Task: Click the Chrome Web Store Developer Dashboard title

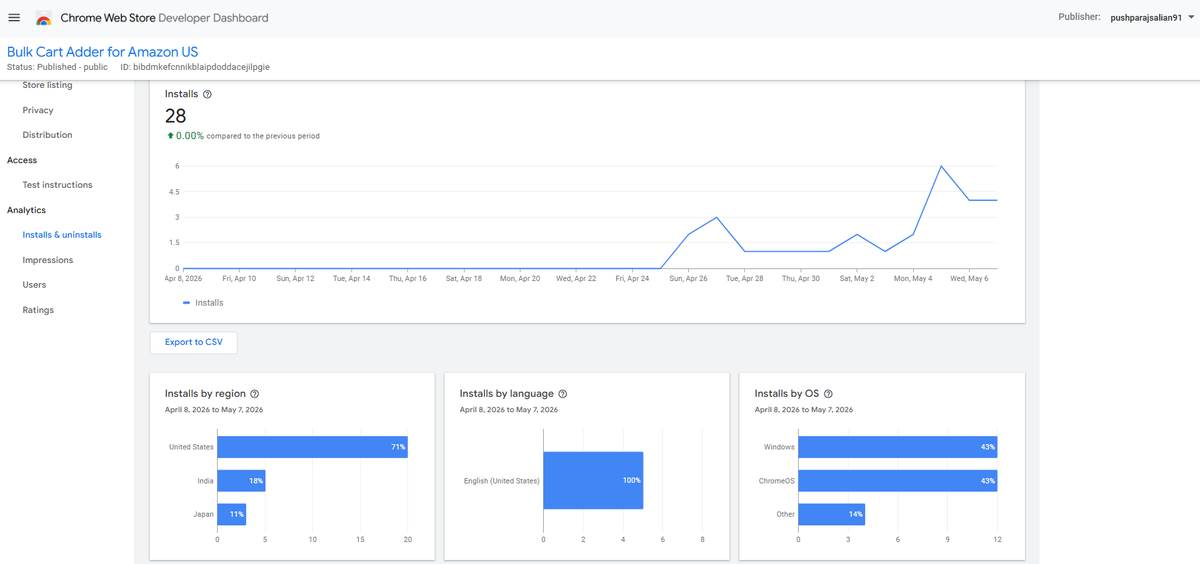Action: point(164,18)
